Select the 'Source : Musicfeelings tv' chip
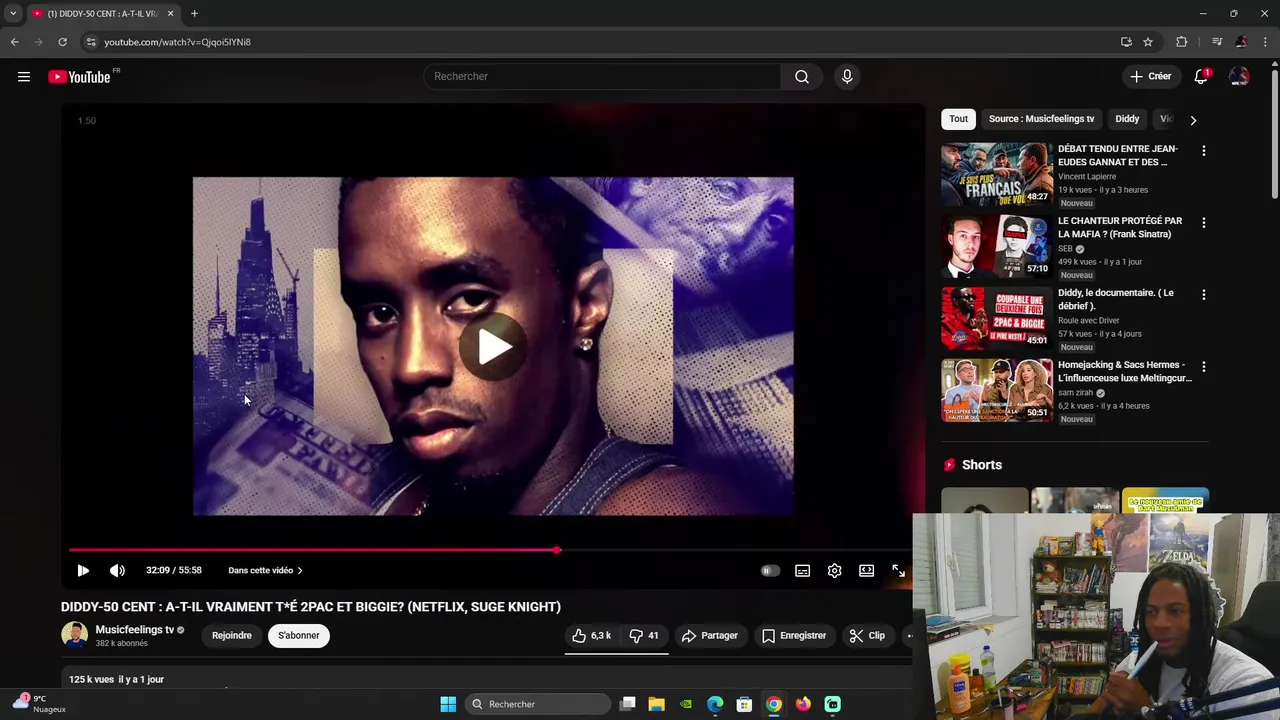This screenshot has height=720, width=1280. pos(1041,119)
